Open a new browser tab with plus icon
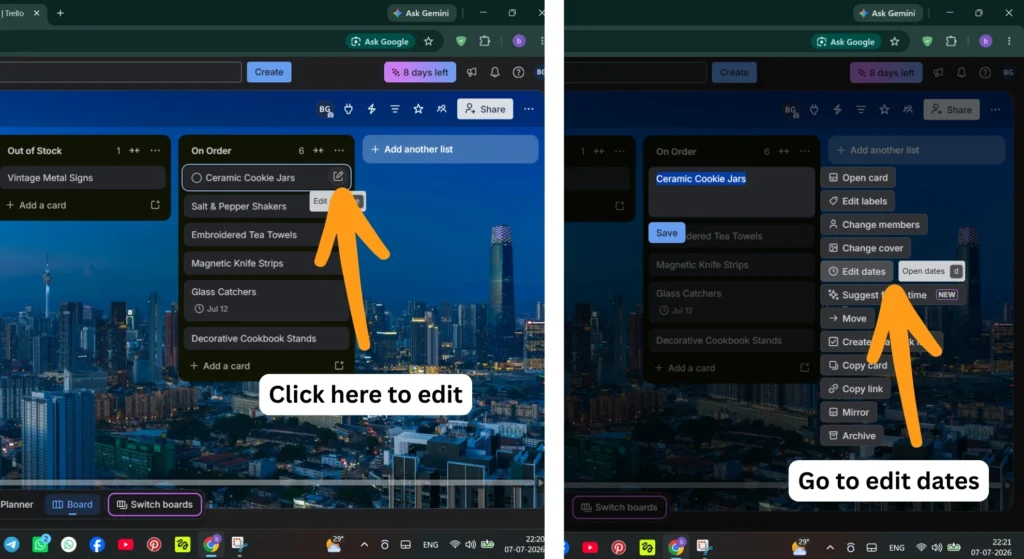The image size is (1024, 559). [60, 13]
